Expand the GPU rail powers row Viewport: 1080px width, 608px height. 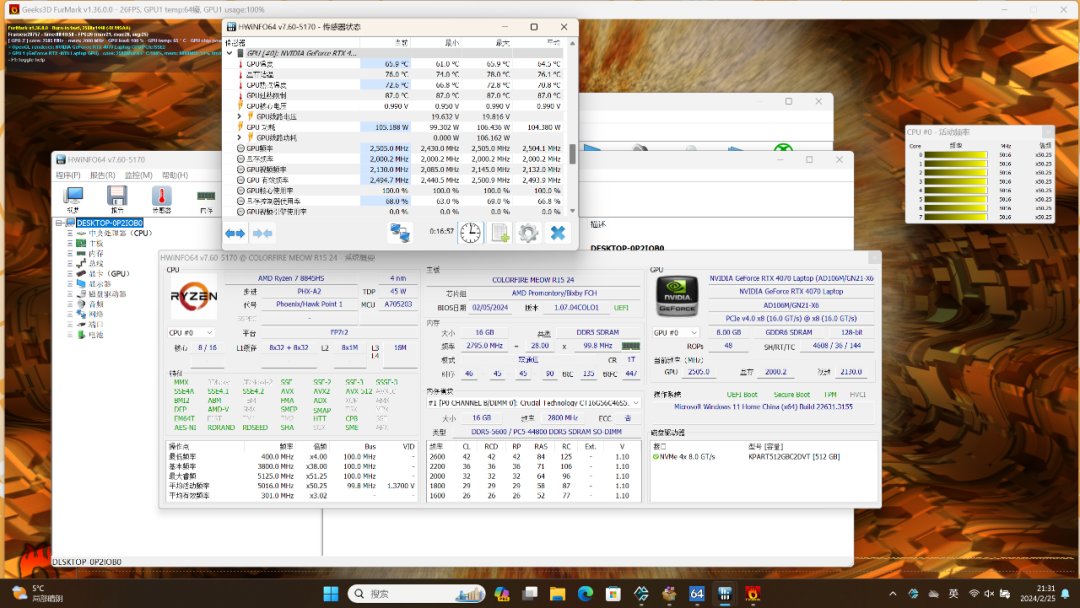click(240, 138)
